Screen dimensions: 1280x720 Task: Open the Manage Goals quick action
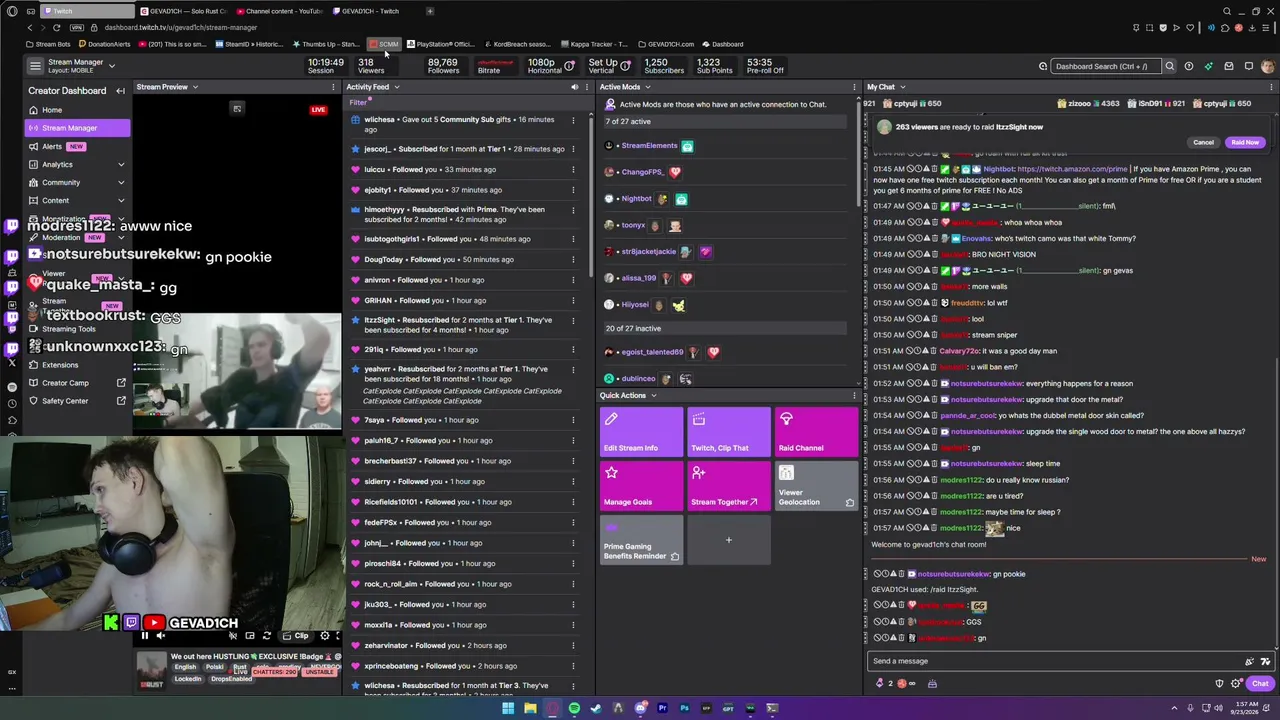[641, 486]
